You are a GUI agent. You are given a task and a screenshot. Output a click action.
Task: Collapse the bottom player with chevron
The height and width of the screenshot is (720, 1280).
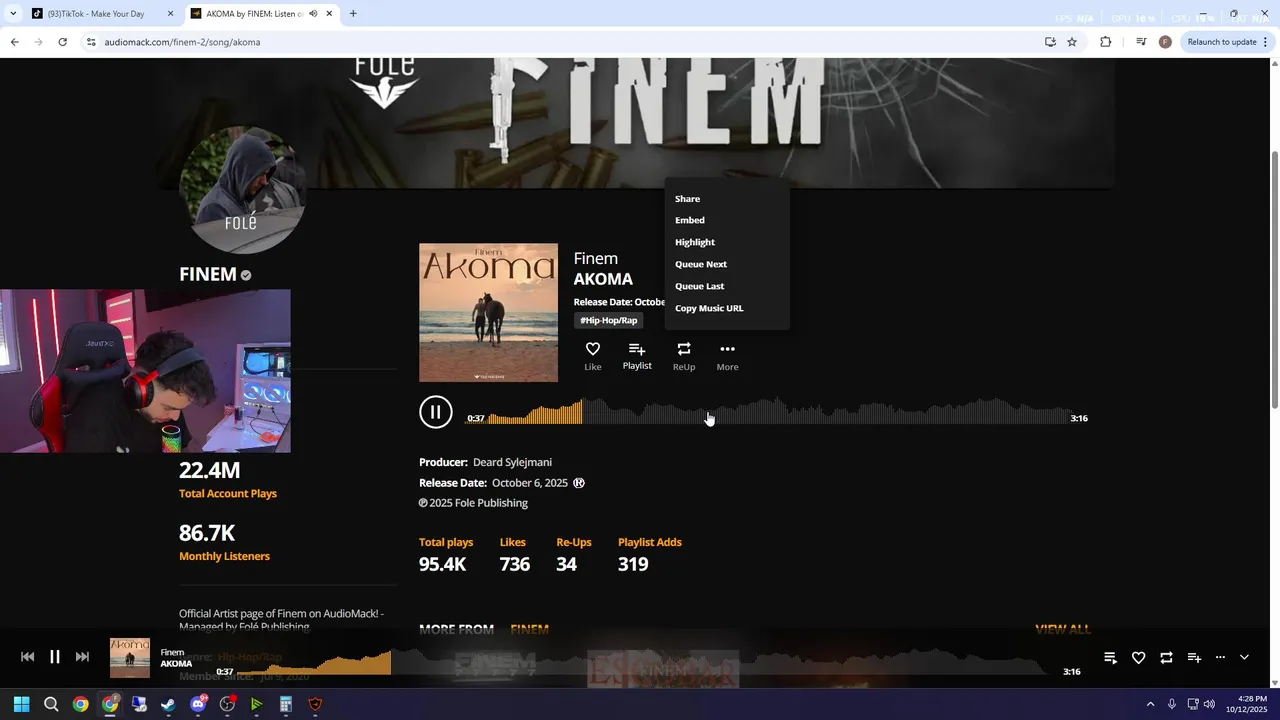1244,657
